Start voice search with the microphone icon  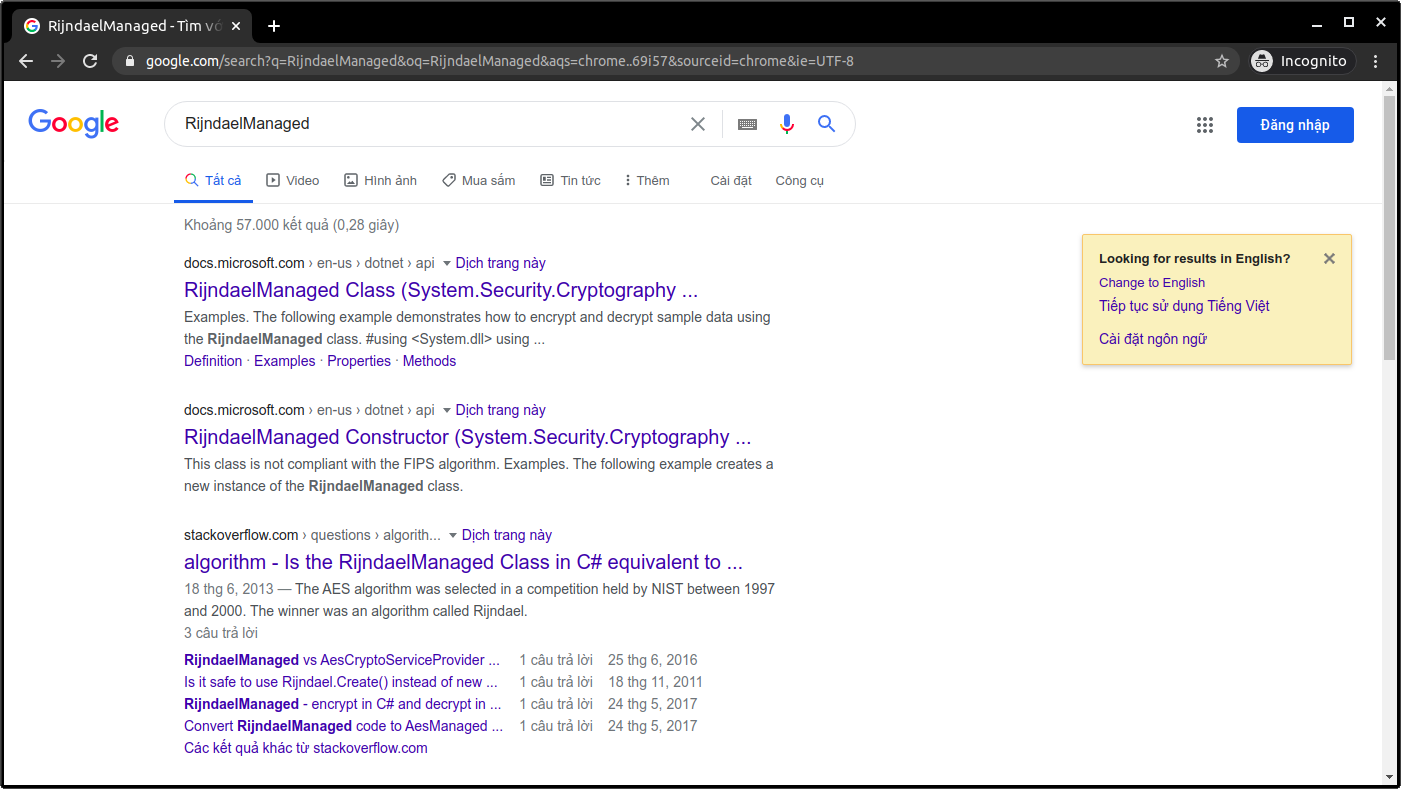point(787,124)
